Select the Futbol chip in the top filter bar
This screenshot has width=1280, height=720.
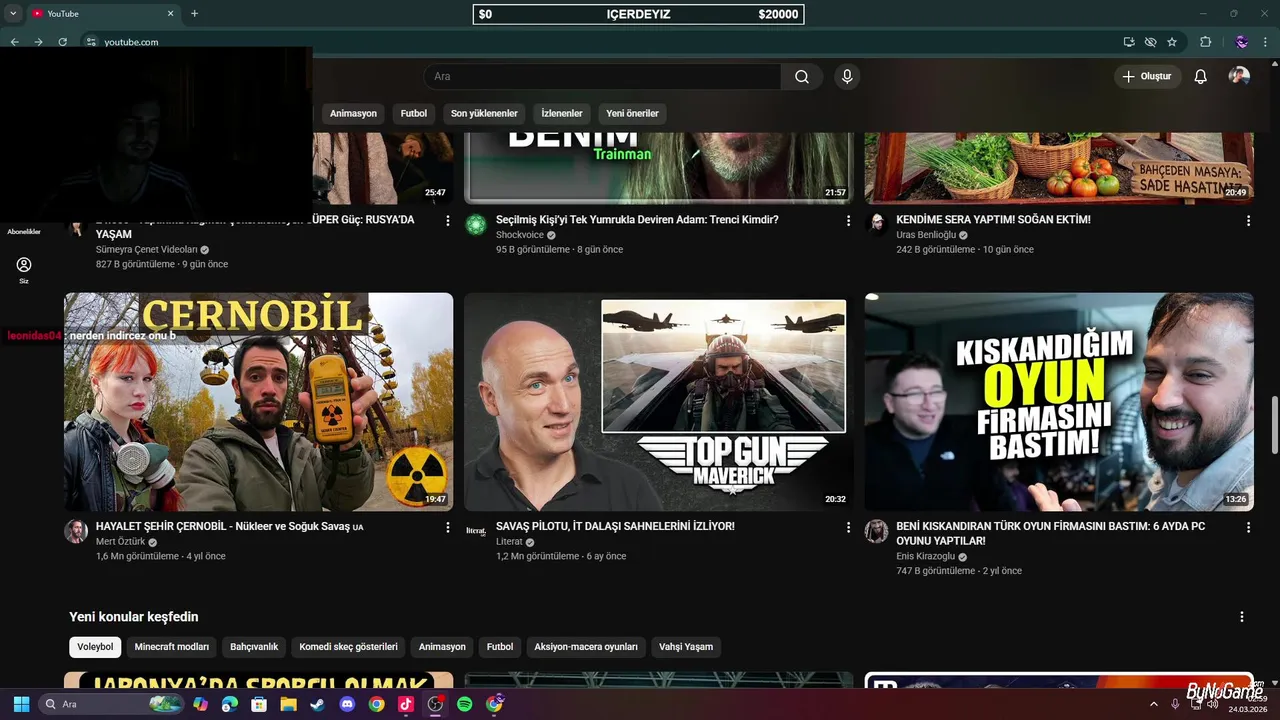coord(414,114)
